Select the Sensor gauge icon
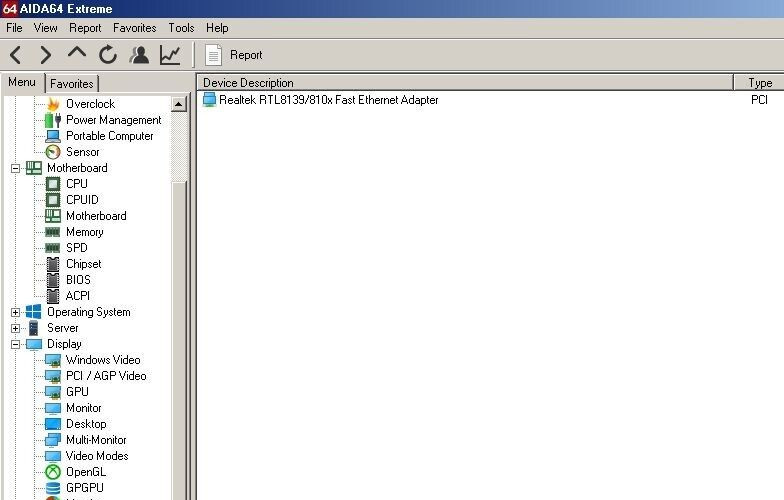 [53, 152]
